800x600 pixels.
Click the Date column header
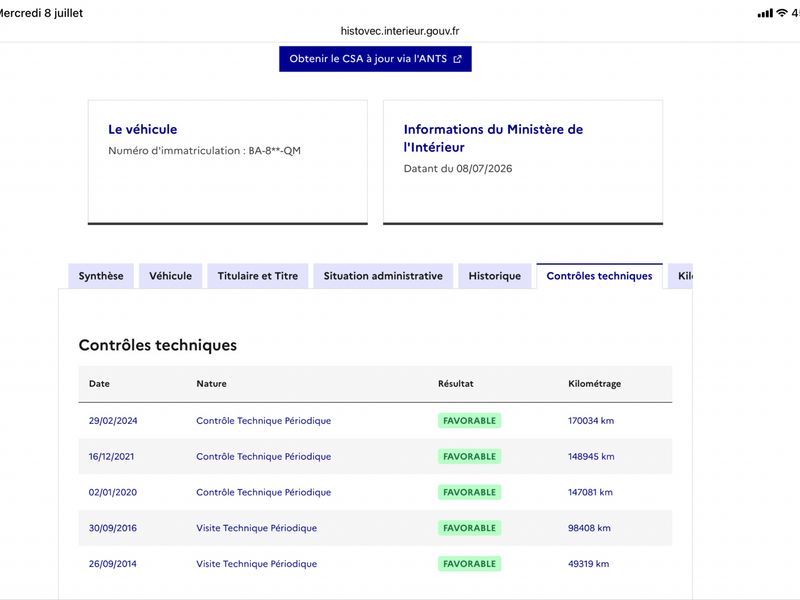click(99, 384)
